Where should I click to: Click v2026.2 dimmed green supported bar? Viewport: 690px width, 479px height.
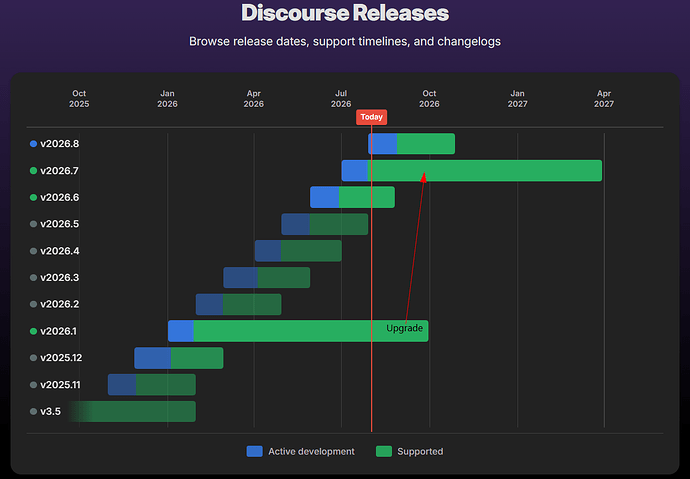(x=252, y=304)
